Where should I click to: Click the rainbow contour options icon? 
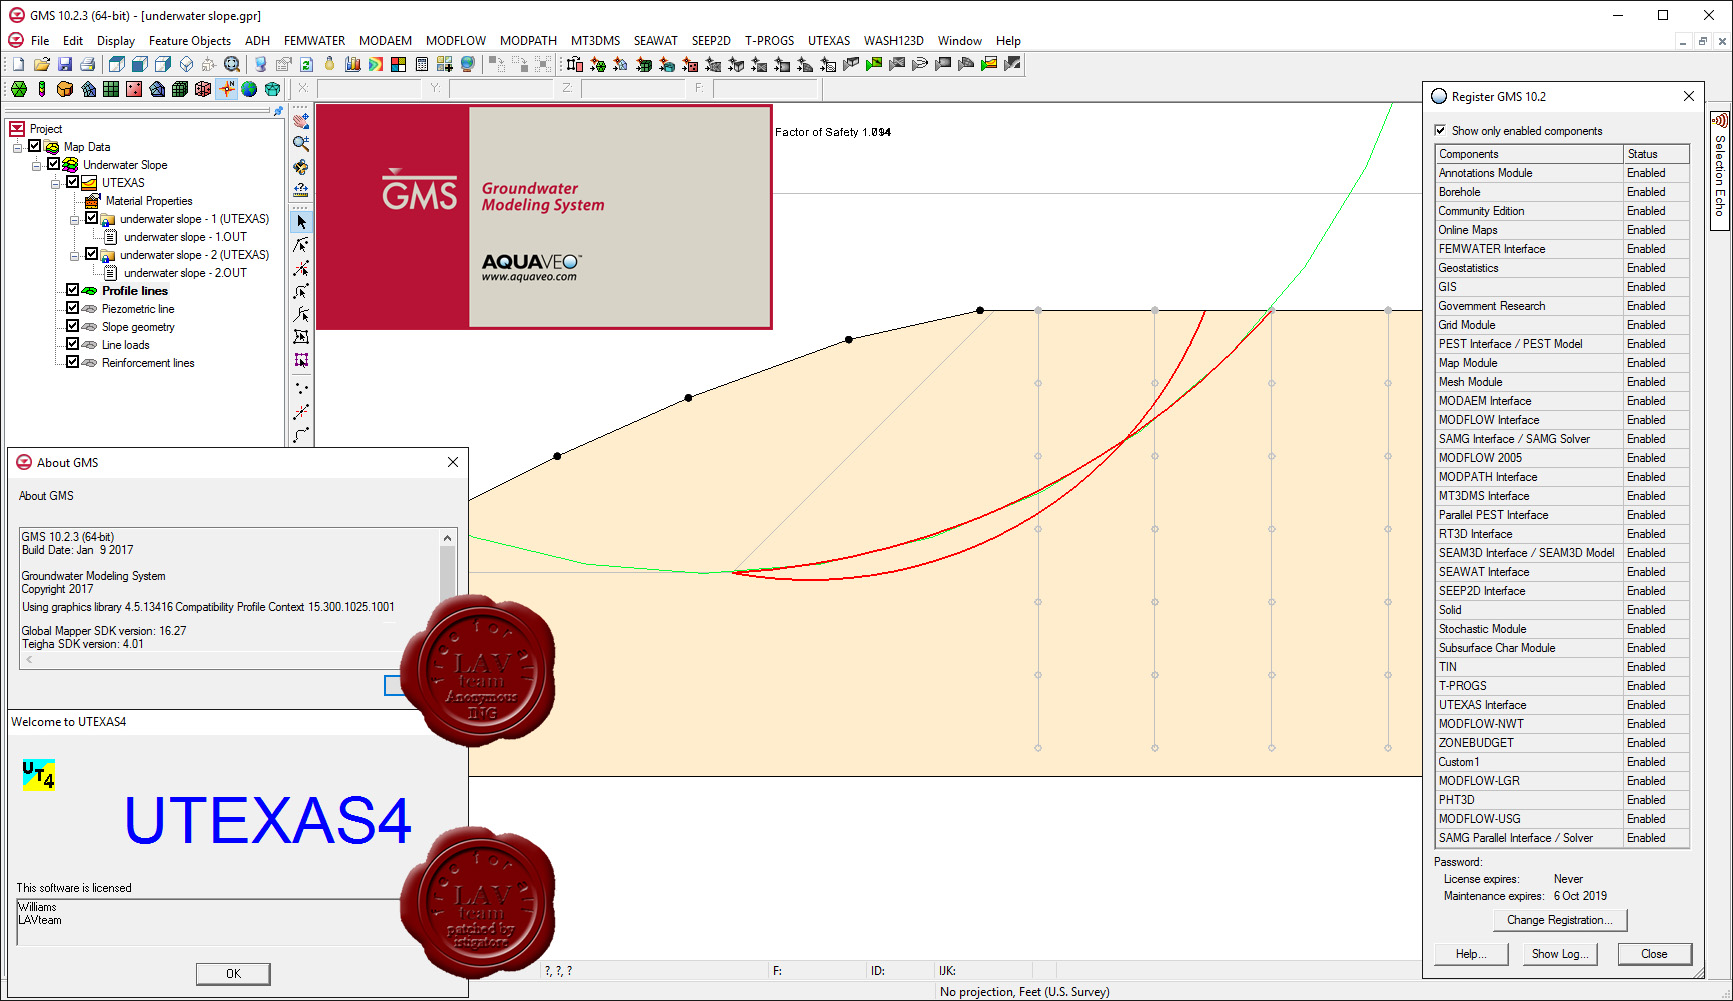coord(375,64)
